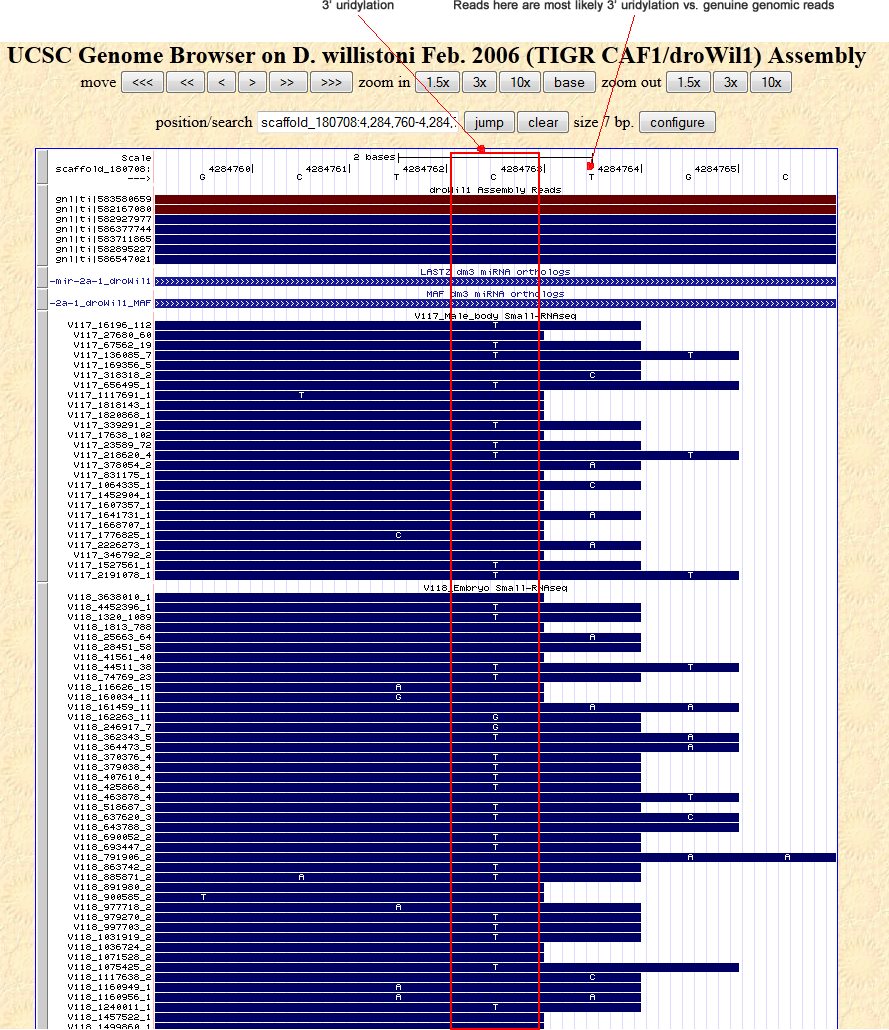This screenshot has width=889, height=1030.
Task: Zoom out by 1.5x
Action: tap(688, 82)
